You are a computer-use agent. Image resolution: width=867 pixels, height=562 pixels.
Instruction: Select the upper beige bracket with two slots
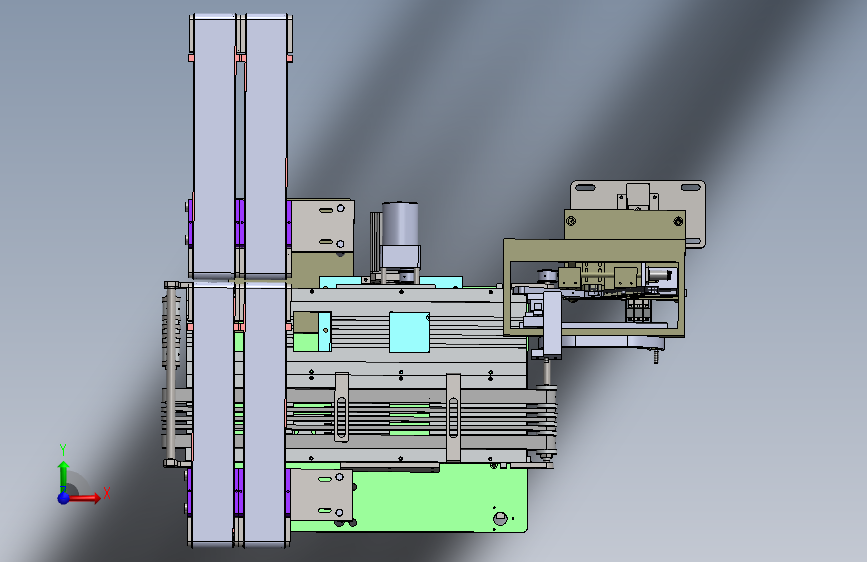coord(322,226)
